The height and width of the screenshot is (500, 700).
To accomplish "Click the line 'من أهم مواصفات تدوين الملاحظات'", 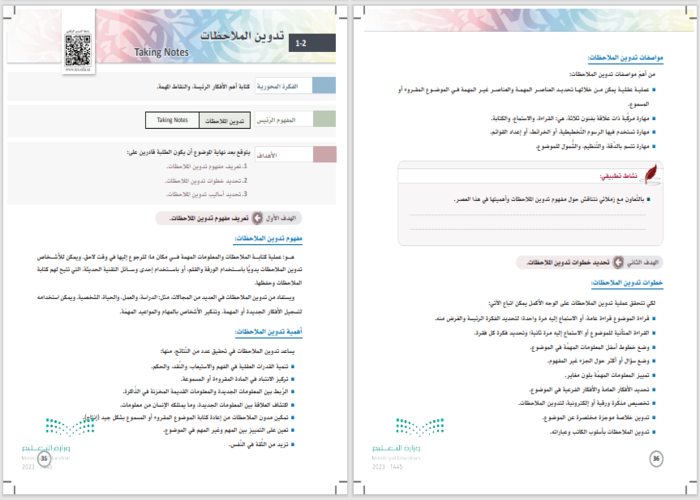I will pyautogui.click(x=612, y=74).
